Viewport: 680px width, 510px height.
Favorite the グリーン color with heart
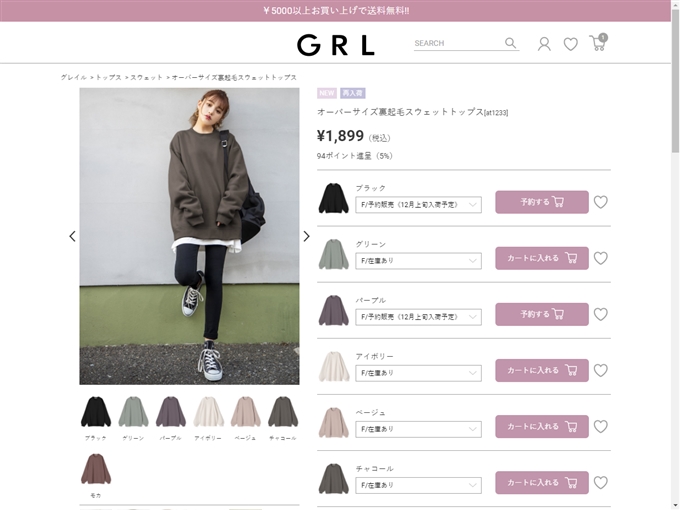[x=601, y=258]
